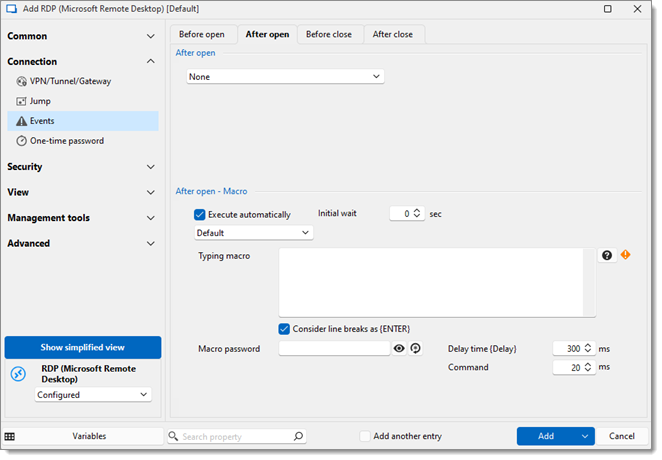Click the Cancel button

pos(621,436)
